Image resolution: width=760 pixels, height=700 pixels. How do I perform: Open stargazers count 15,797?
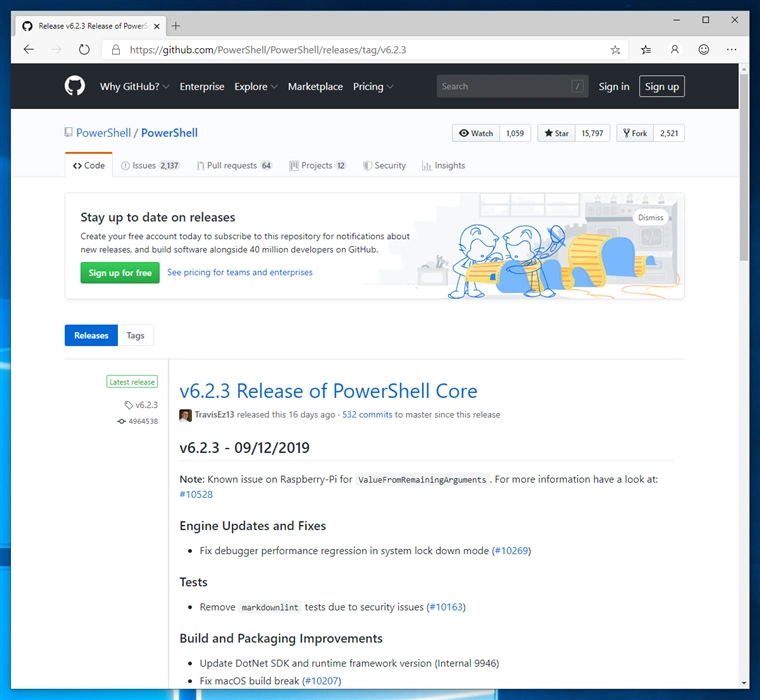click(592, 133)
